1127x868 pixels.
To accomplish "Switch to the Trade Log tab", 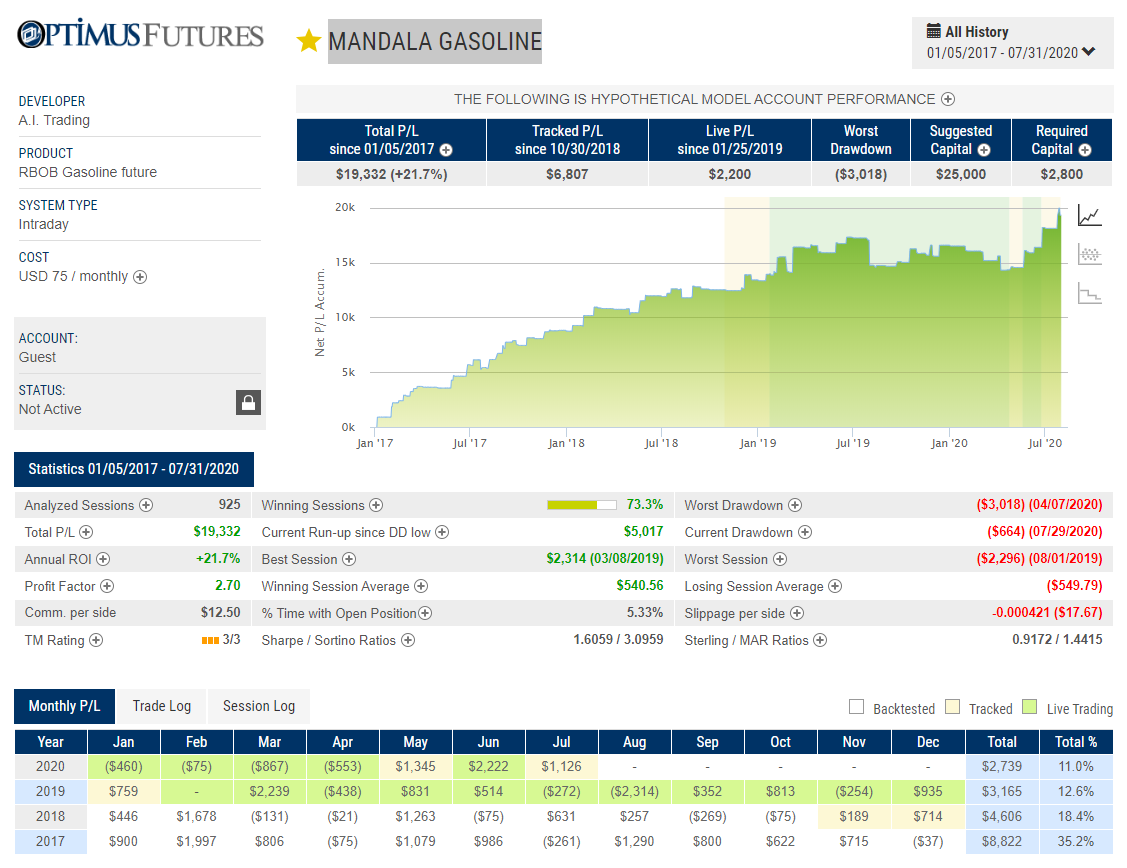I will (162, 706).
